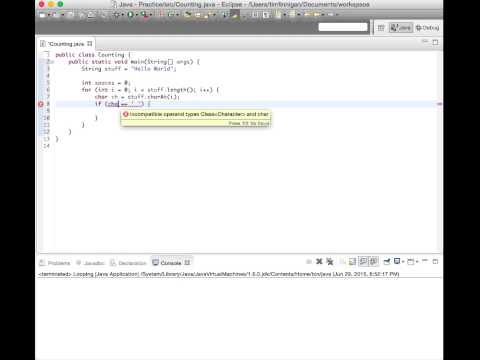Launch Debug with the bug icon
480x360 pixels.
tap(117, 15)
